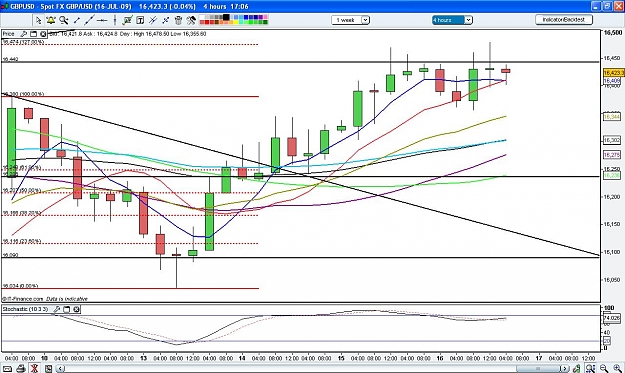This screenshot has height=373, width=625.
Task: Select the text annotation tool
Action: (140, 20)
